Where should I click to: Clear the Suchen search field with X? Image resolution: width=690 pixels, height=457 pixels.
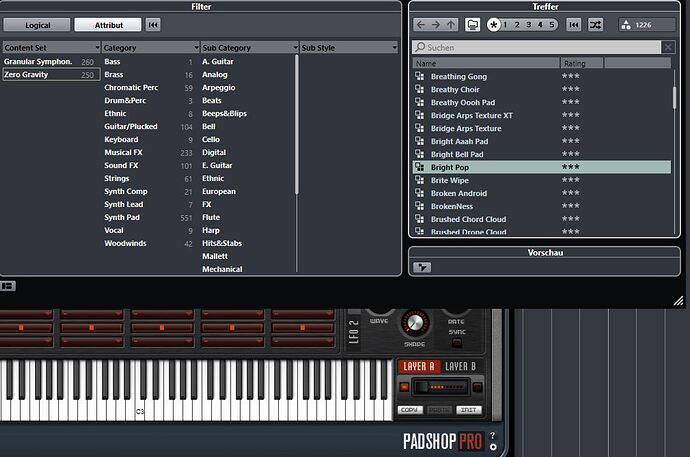click(668, 47)
